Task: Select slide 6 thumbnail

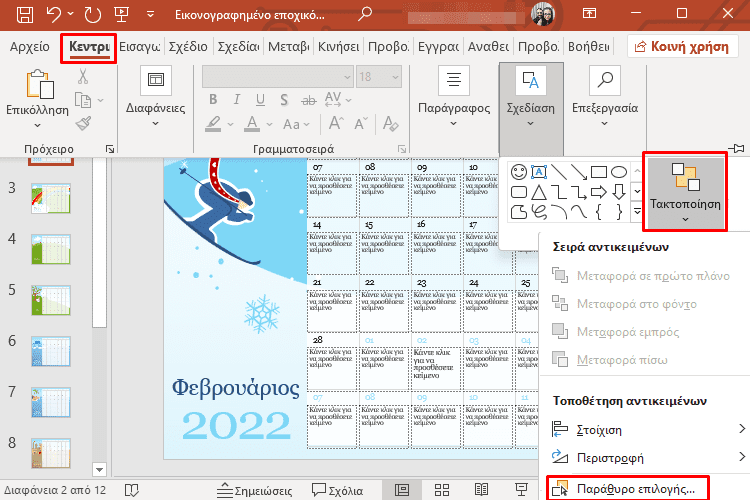Action: click(51, 351)
